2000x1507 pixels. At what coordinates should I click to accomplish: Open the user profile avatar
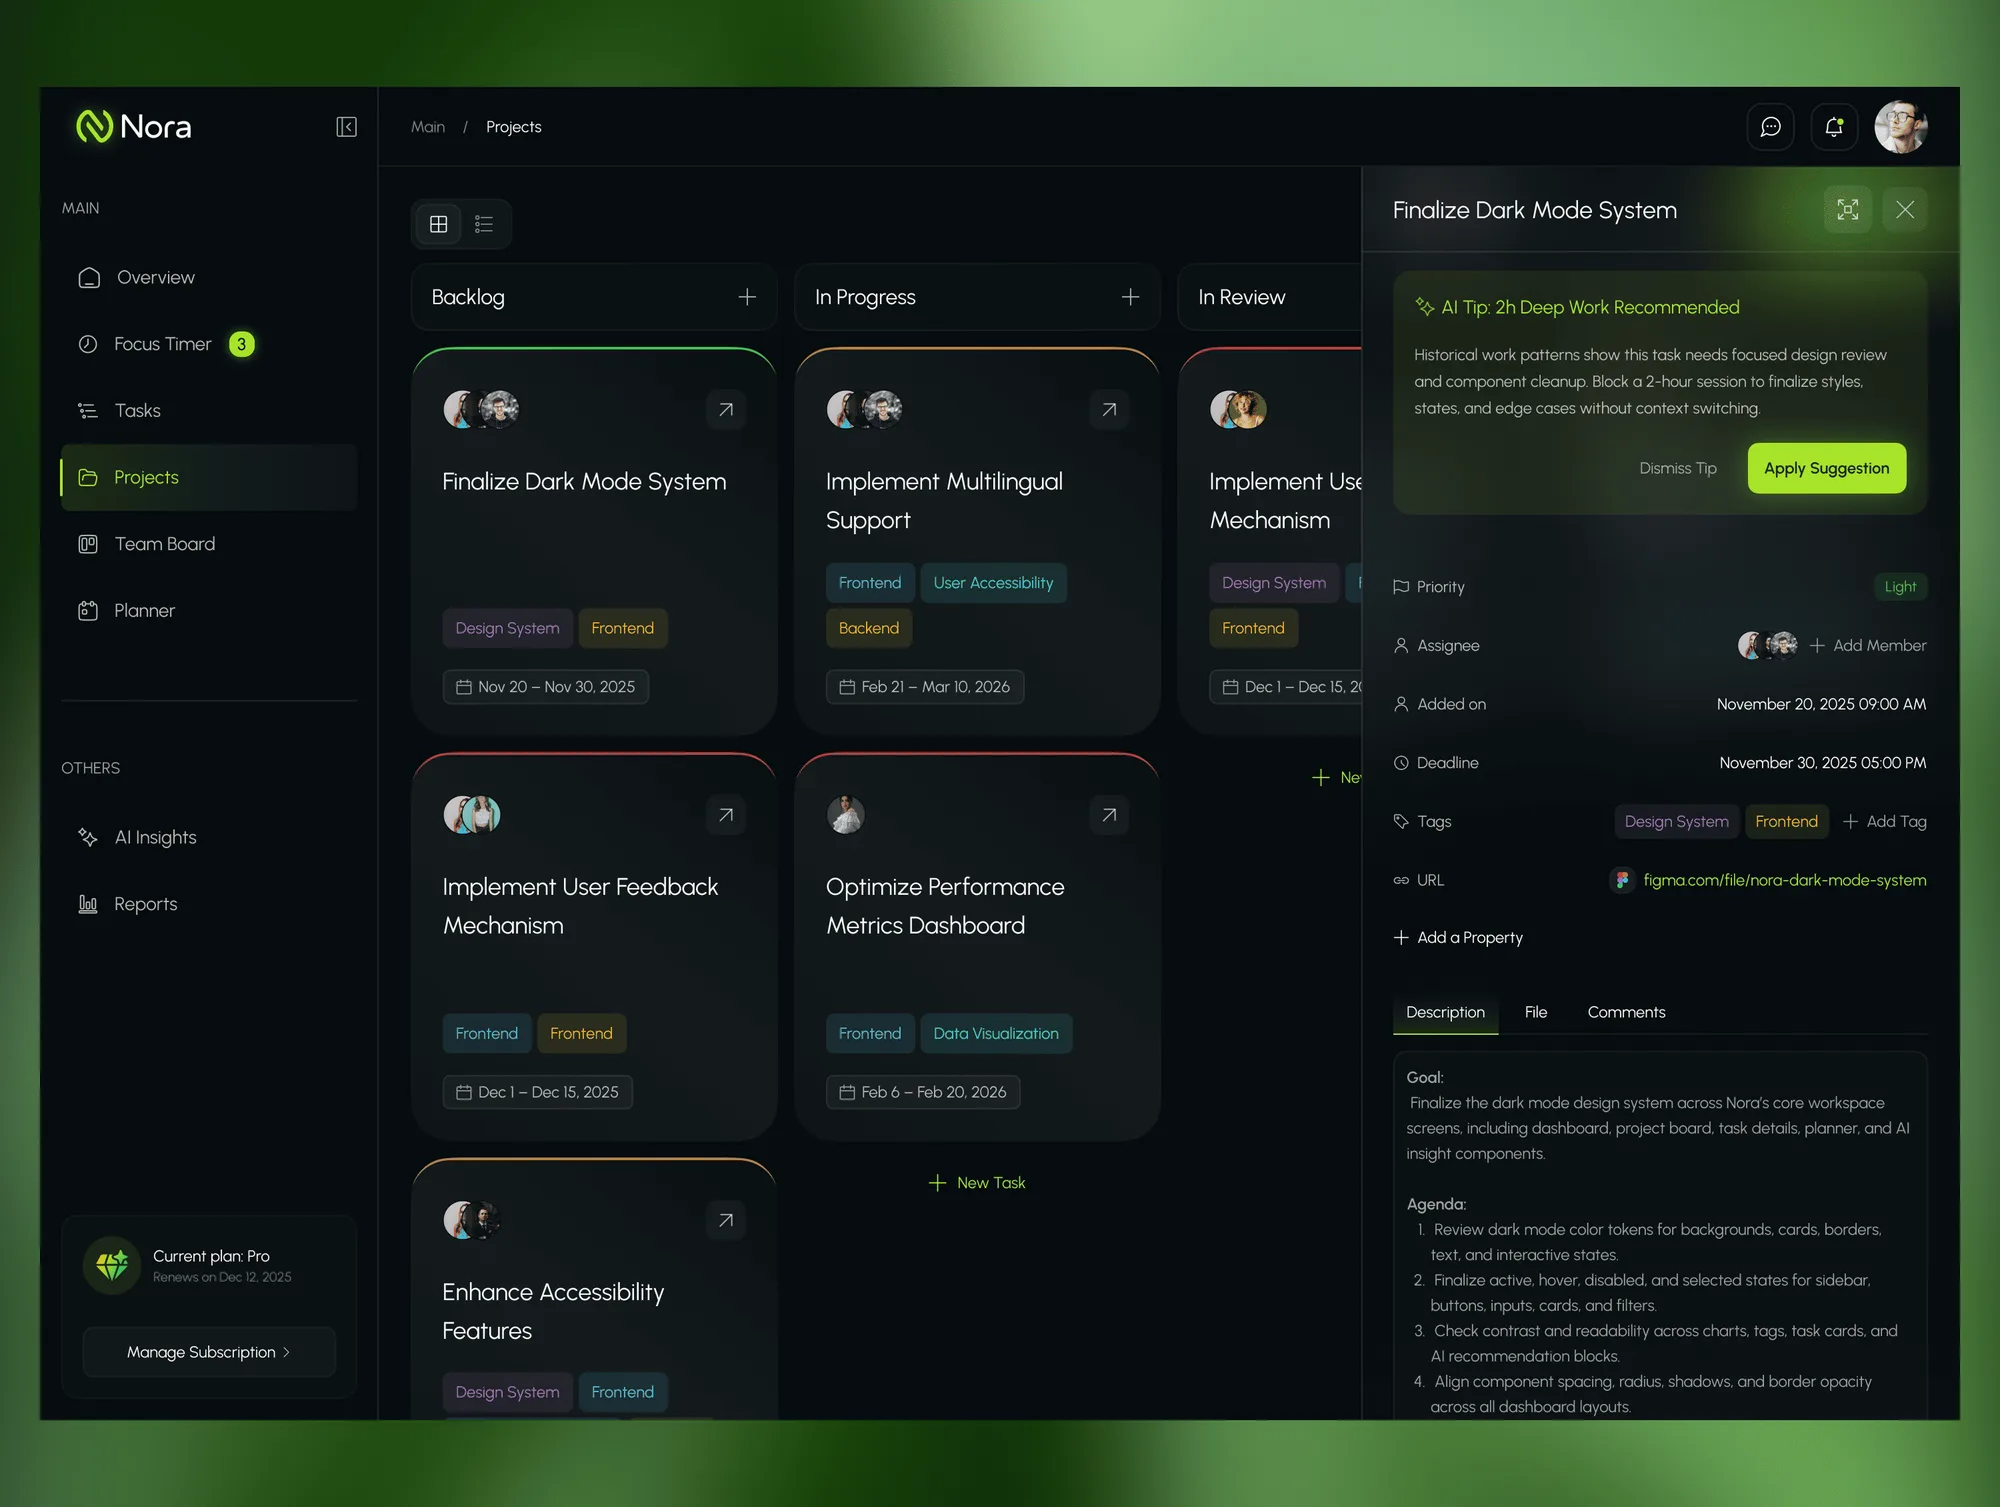tap(1900, 127)
